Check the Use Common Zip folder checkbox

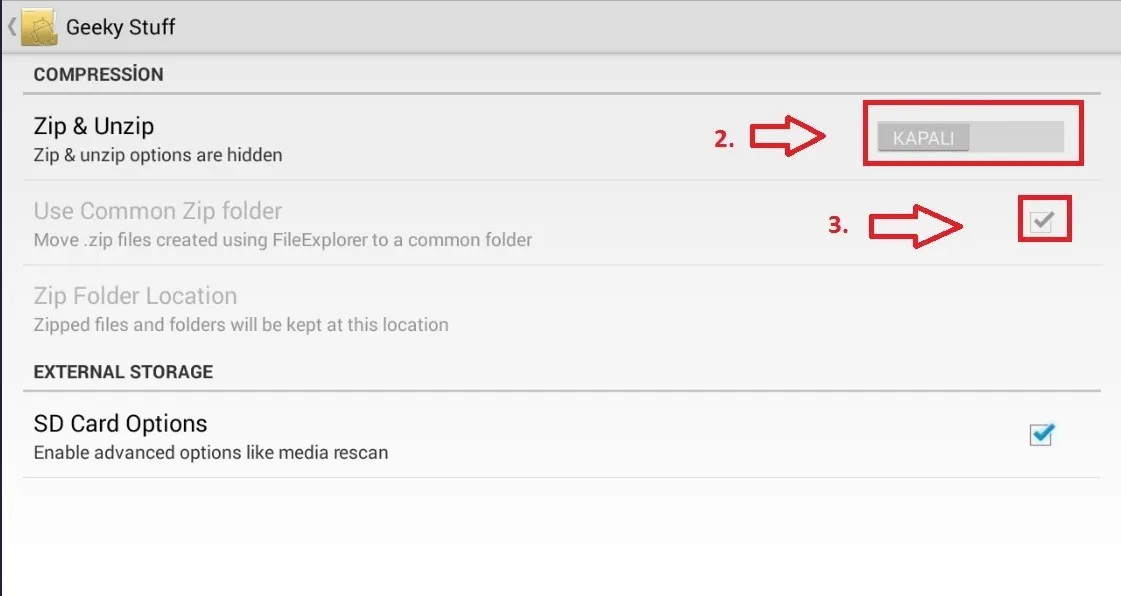[1042, 221]
